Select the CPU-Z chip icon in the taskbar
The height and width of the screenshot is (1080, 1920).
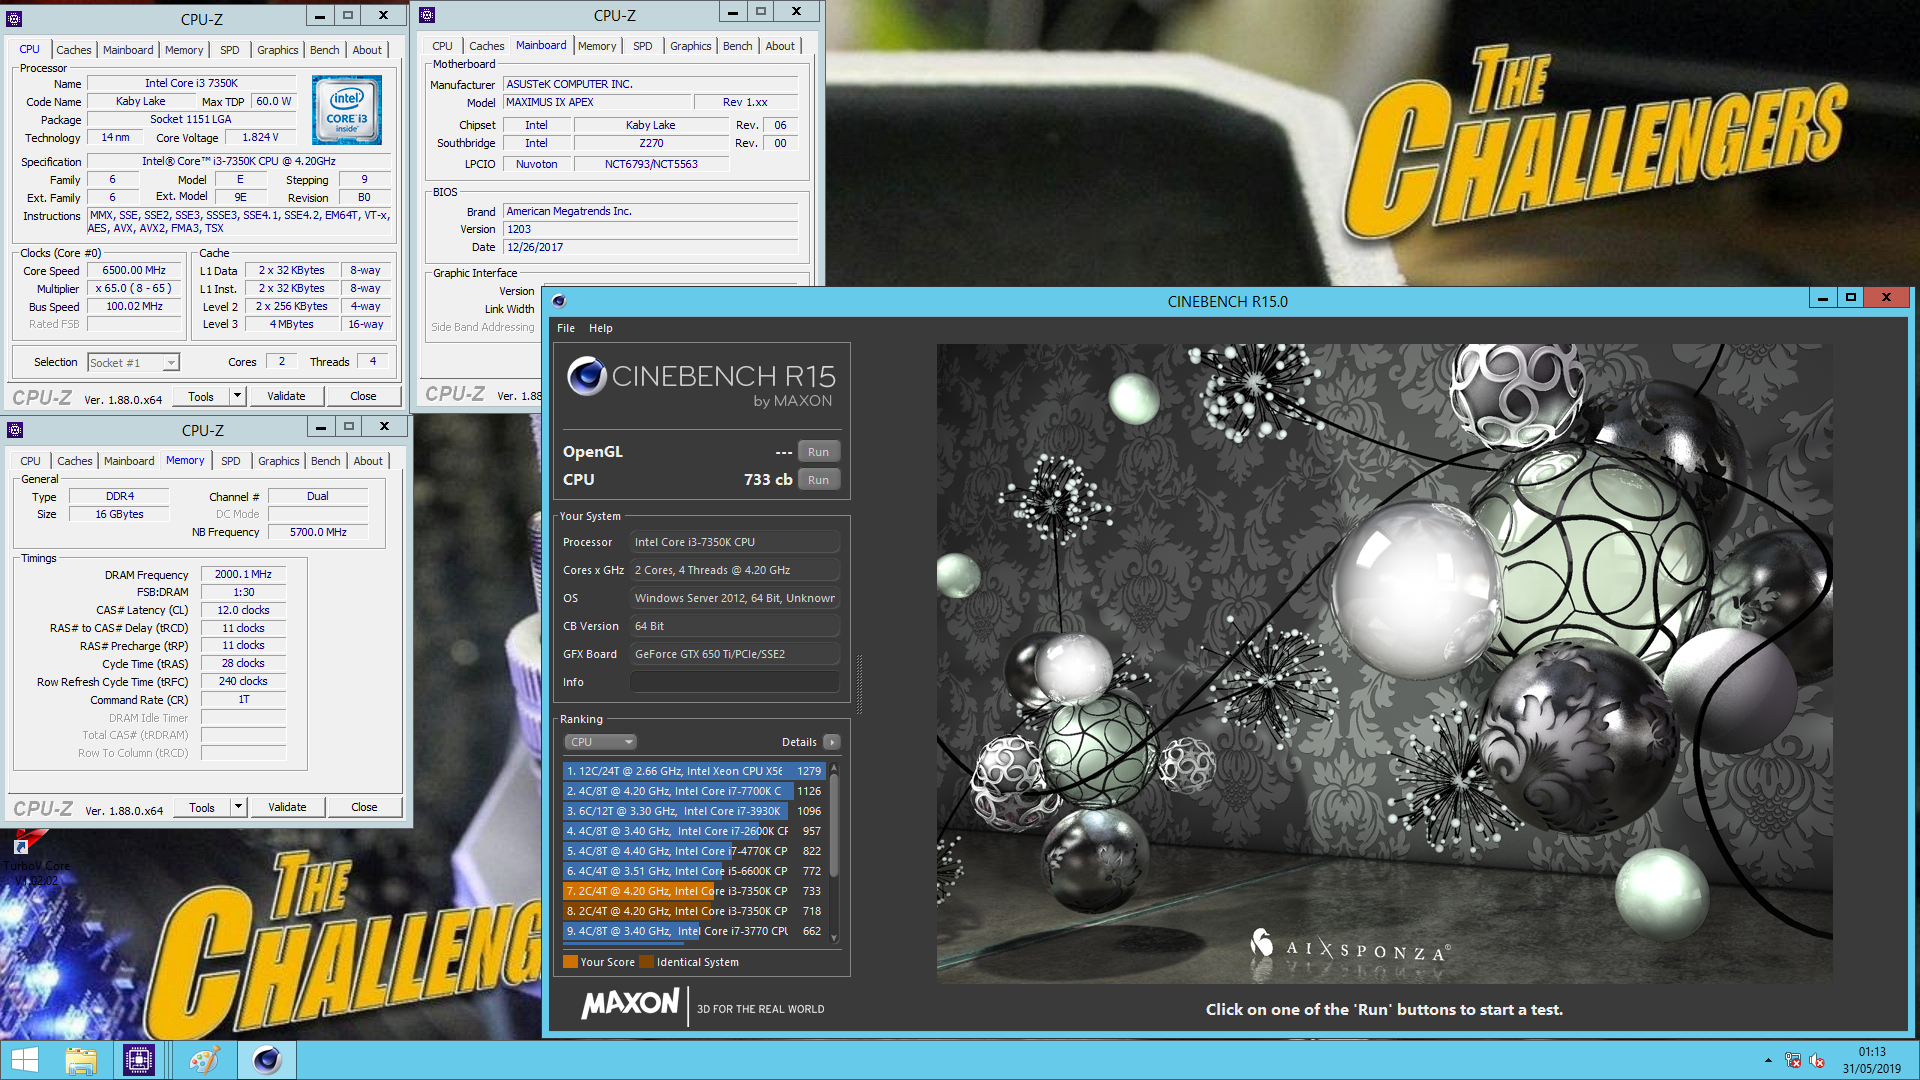coord(139,1060)
